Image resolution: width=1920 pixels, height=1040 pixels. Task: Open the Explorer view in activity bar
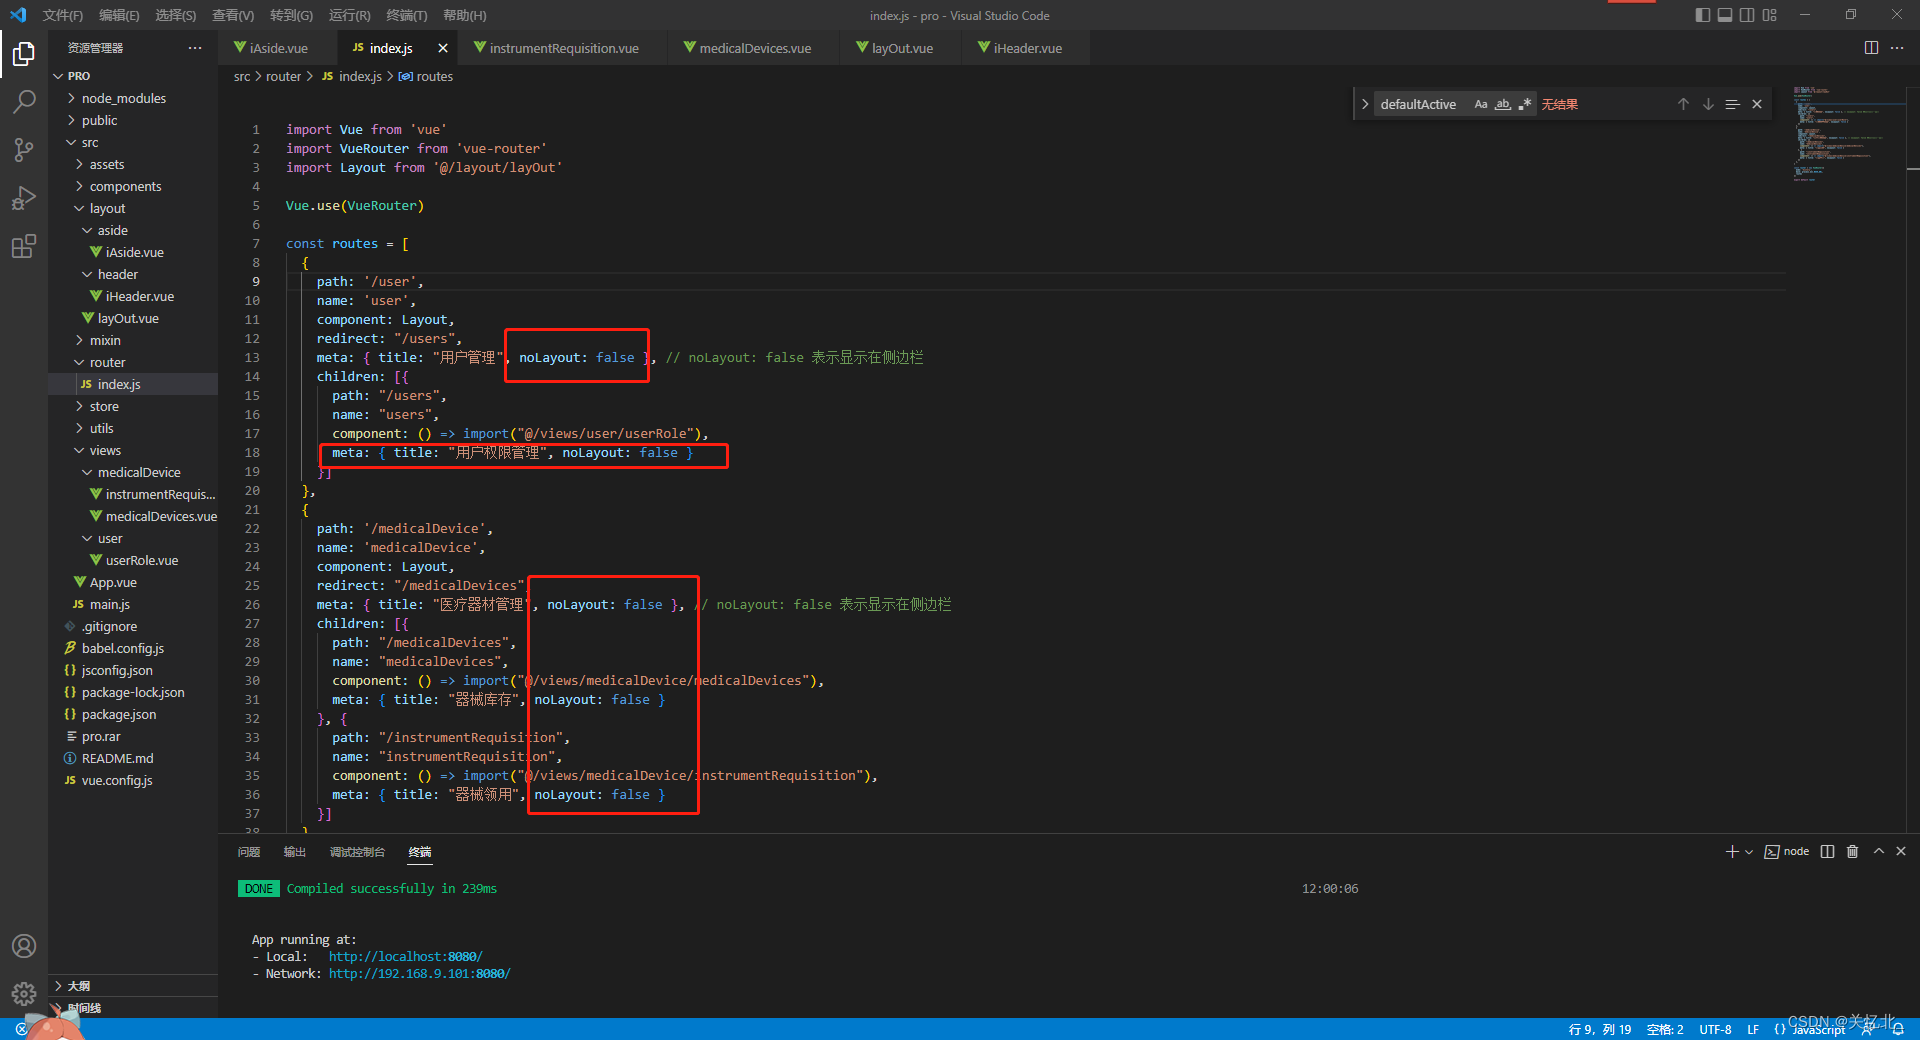tap(24, 53)
